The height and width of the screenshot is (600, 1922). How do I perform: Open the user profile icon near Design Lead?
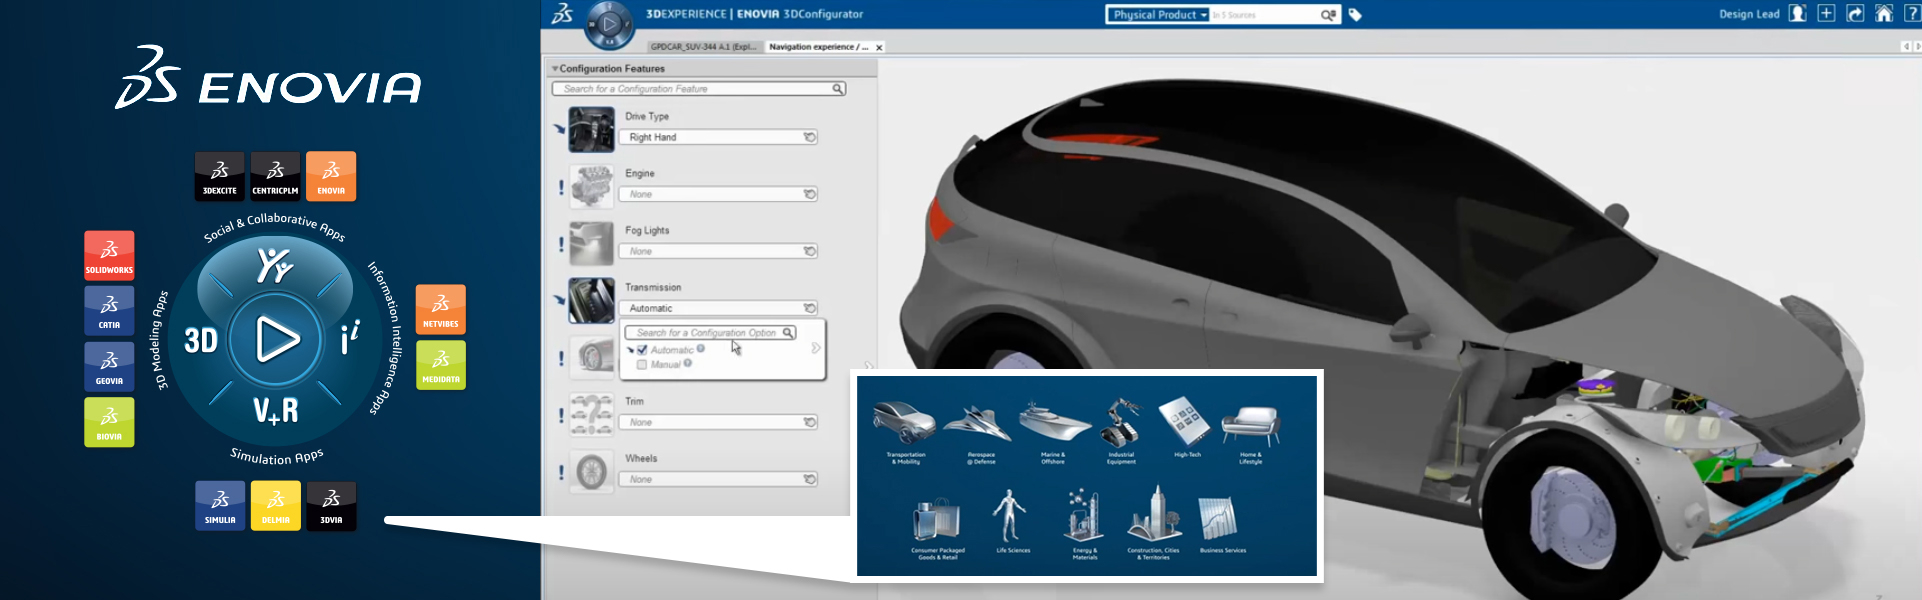(1797, 14)
